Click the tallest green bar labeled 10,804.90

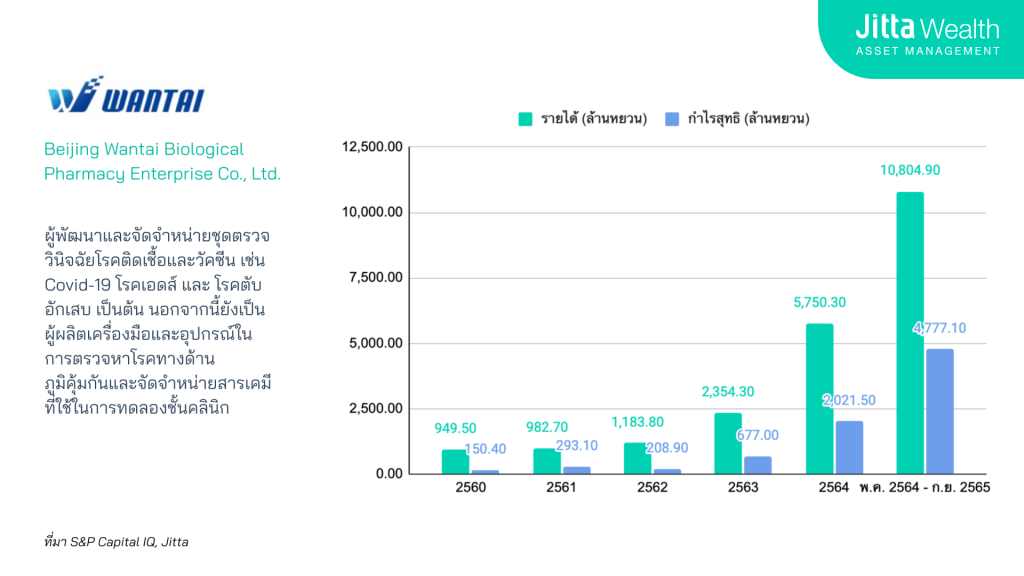[910, 332]
